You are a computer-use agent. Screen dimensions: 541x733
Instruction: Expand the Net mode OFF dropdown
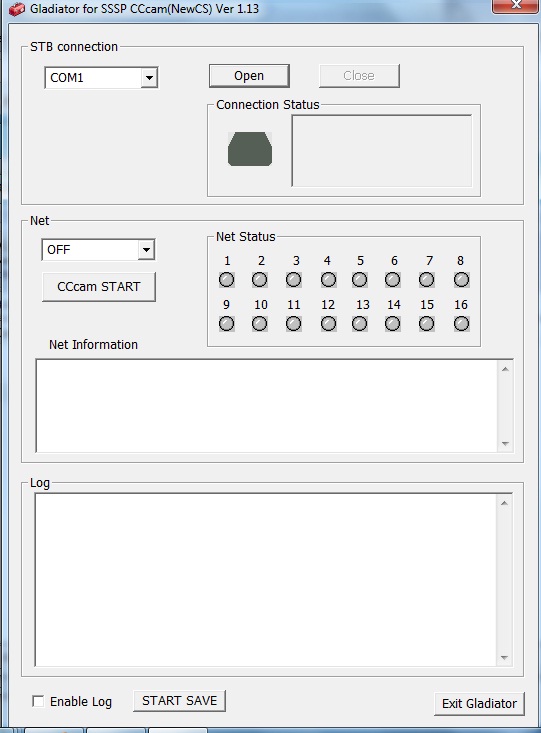146,250
